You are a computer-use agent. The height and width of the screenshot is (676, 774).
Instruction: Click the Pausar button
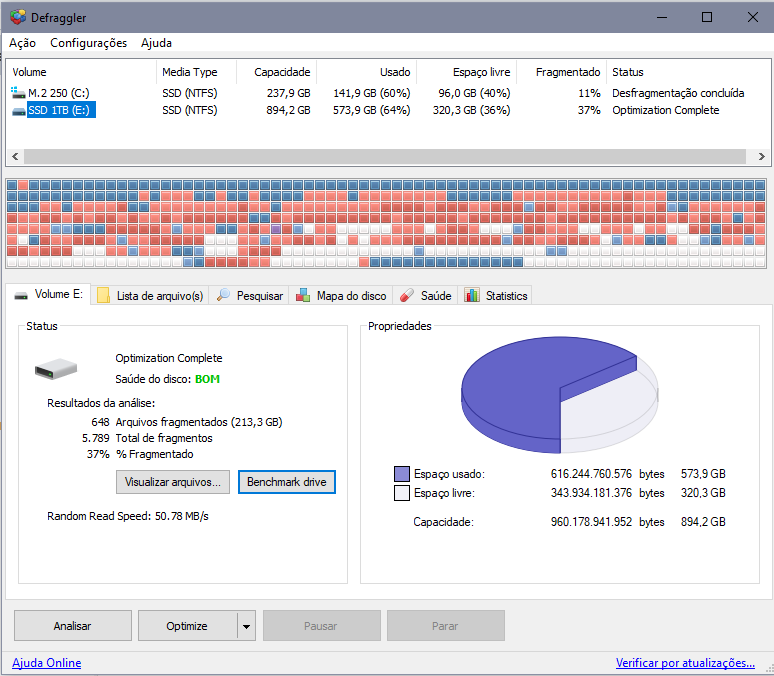coord(321,626)
